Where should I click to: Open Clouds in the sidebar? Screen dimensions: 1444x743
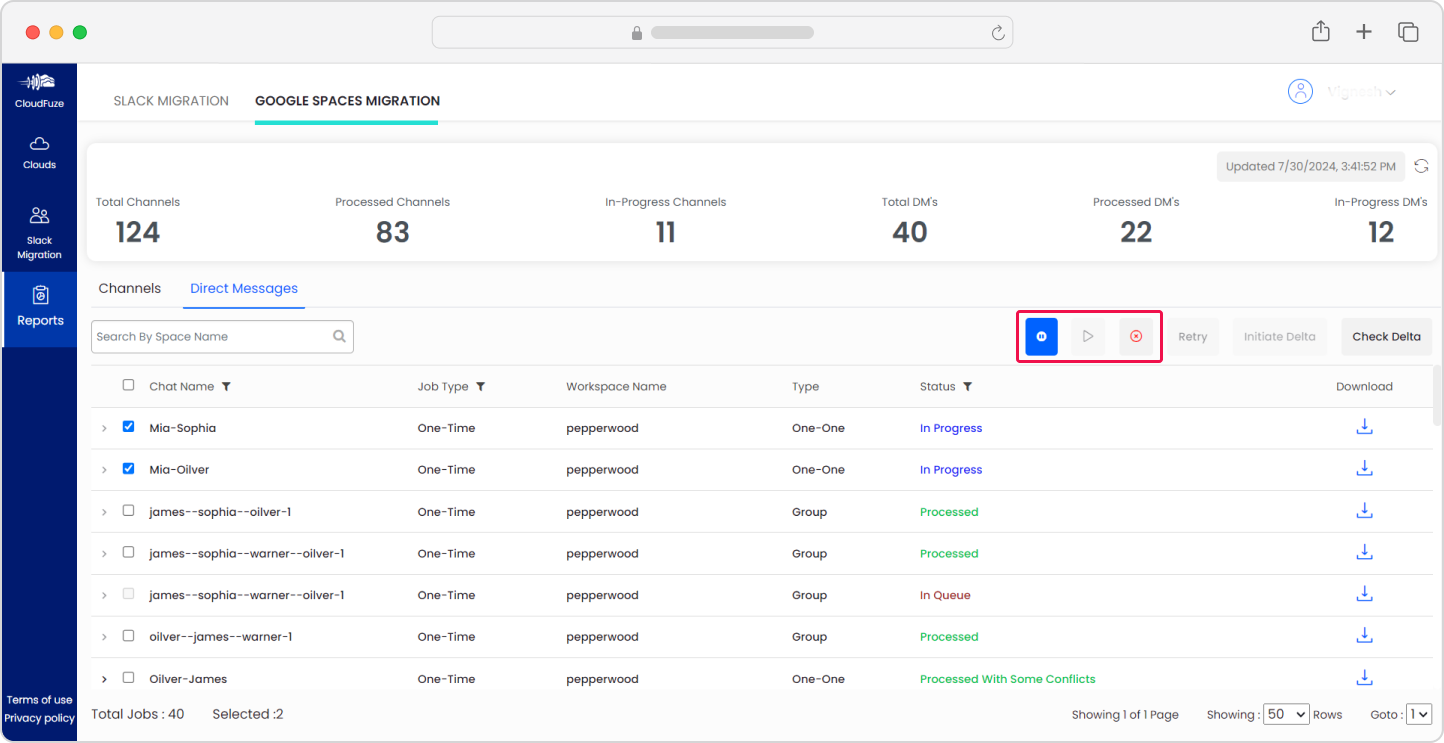point(40,153)
